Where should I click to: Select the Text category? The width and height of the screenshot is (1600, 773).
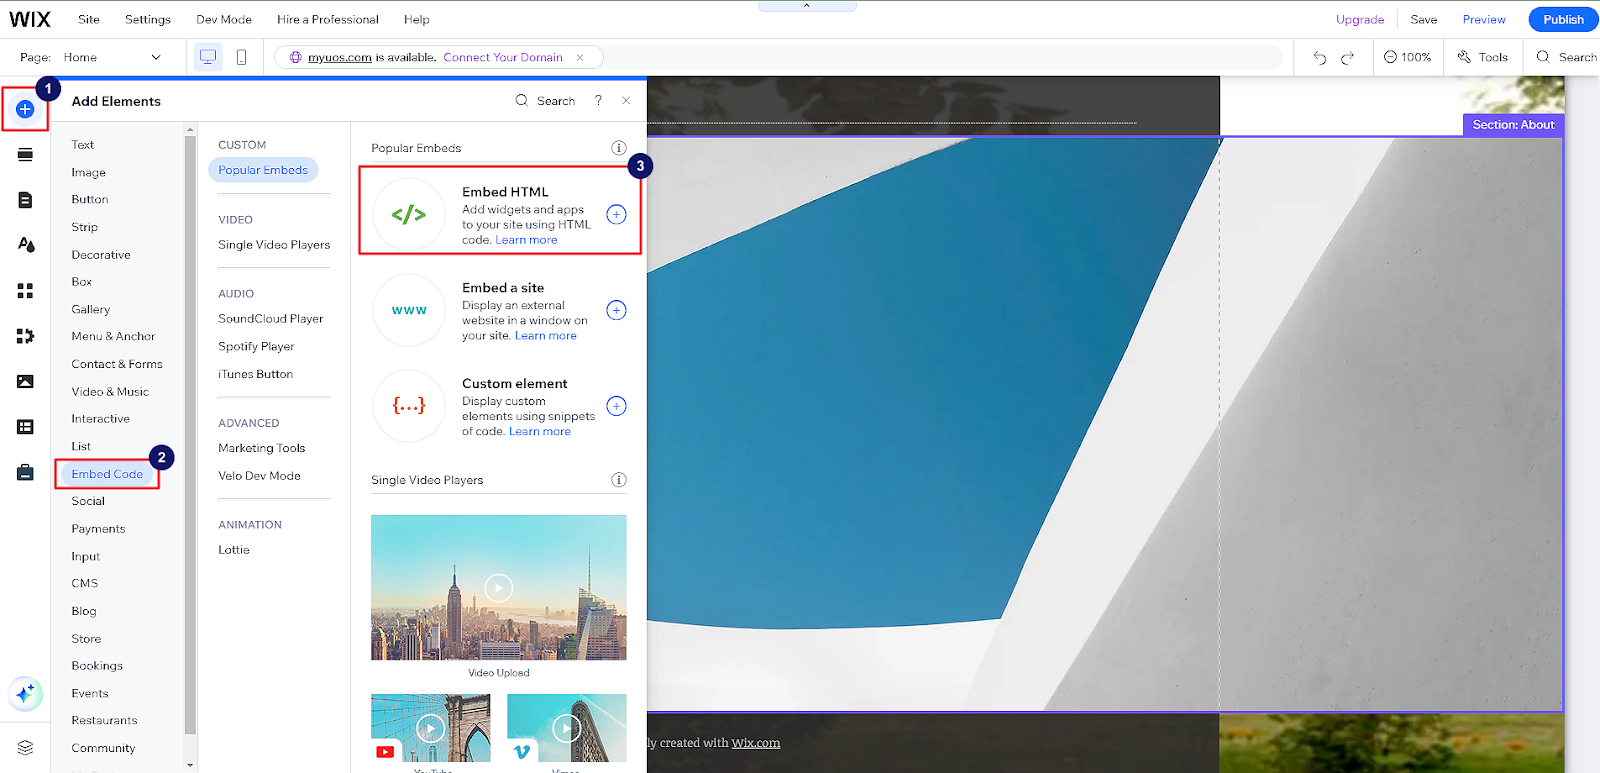tap(82, 145)
